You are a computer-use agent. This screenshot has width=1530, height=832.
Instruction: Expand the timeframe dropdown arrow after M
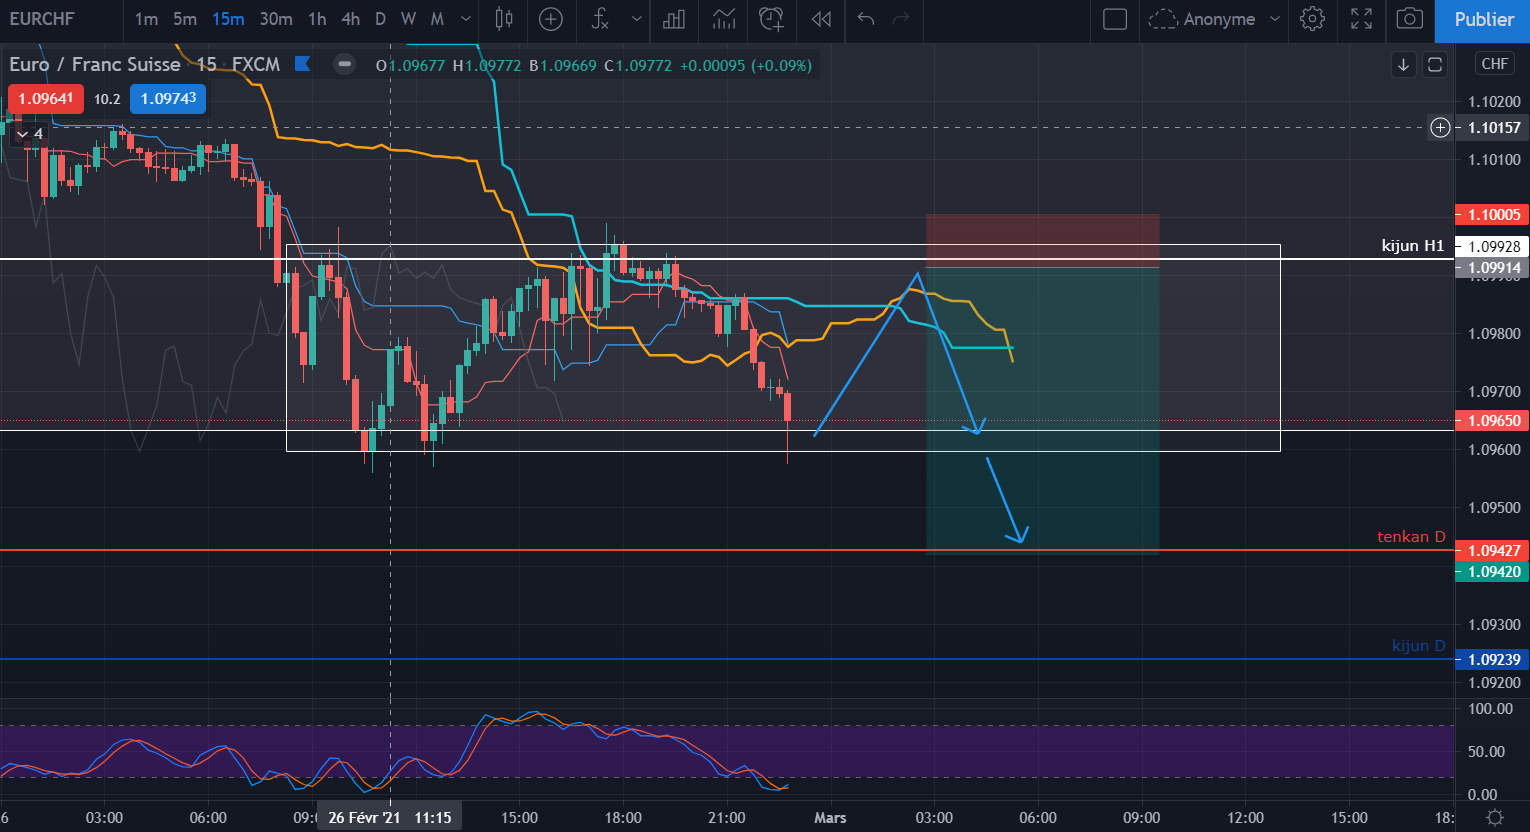[466, 19]
